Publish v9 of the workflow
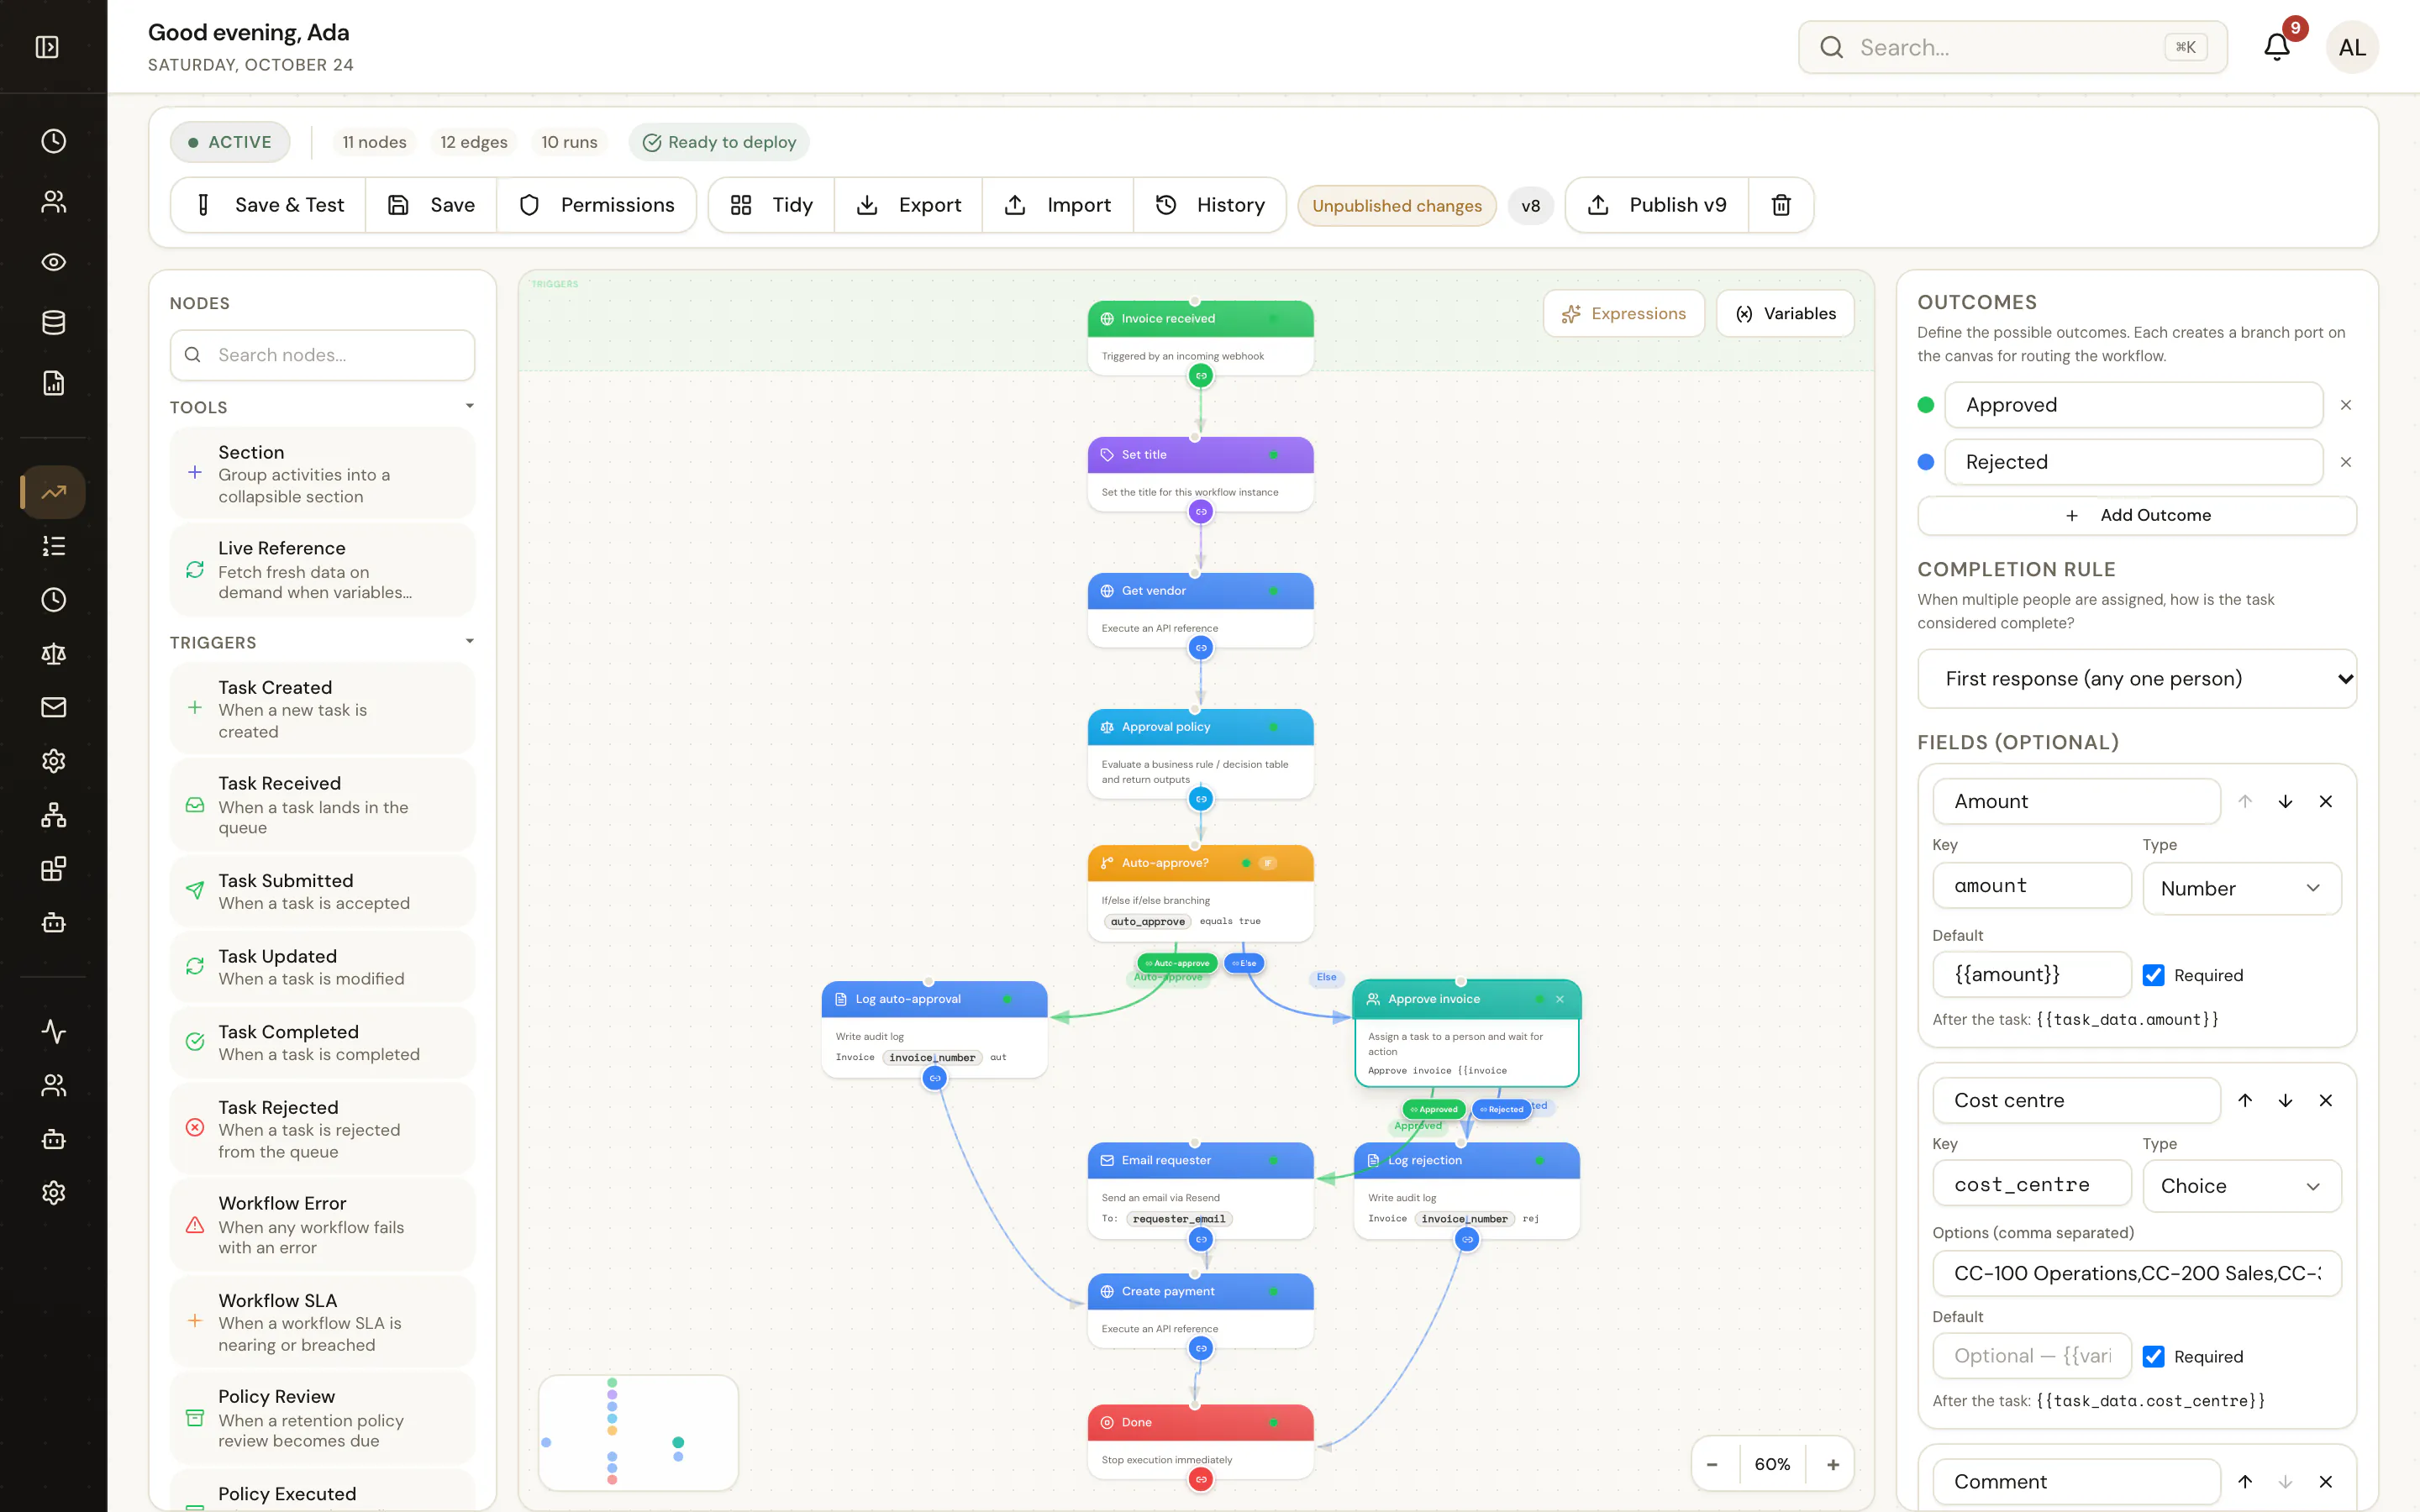 tap(1657, 205)
